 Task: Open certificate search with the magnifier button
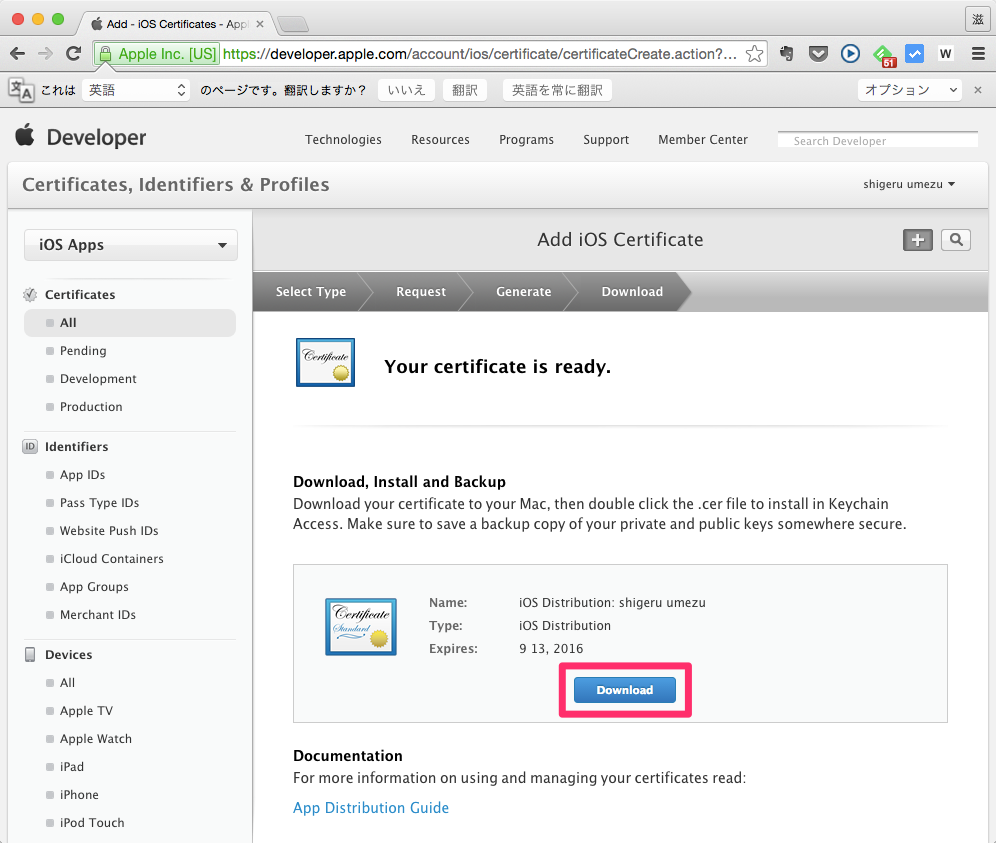(x=956, y=240)
